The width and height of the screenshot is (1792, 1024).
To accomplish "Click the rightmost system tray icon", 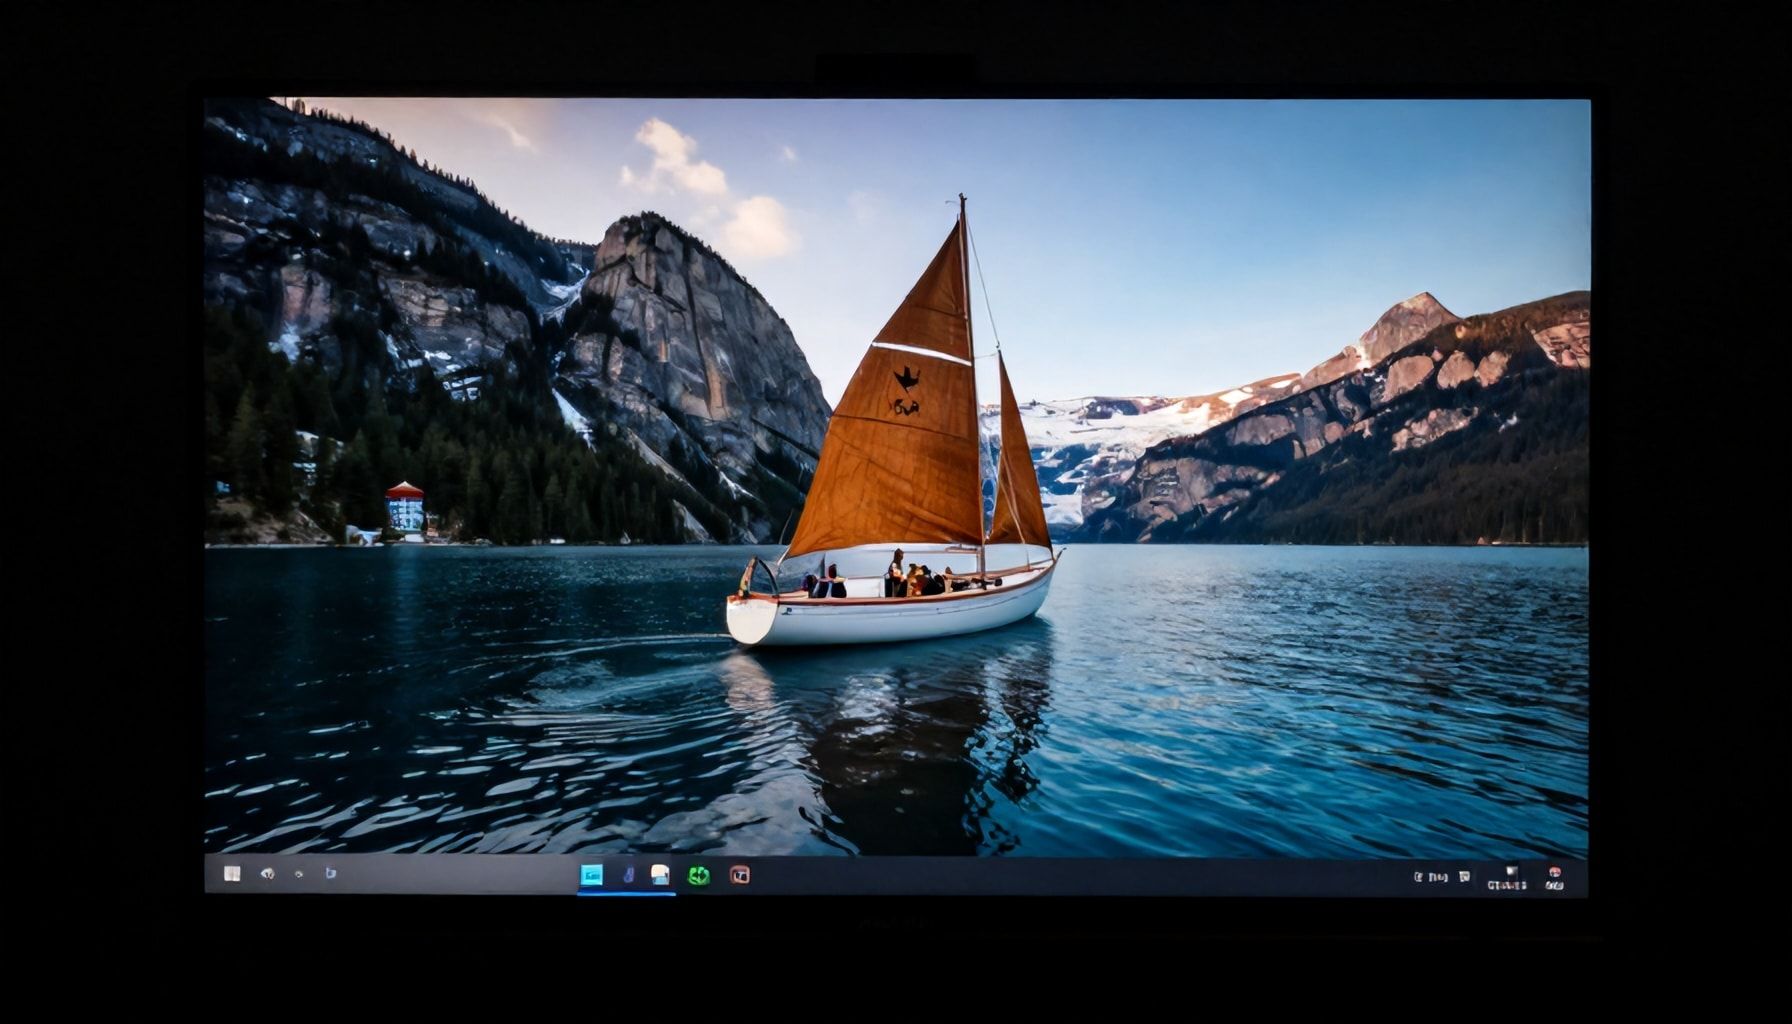I will tap(1556, 877).
